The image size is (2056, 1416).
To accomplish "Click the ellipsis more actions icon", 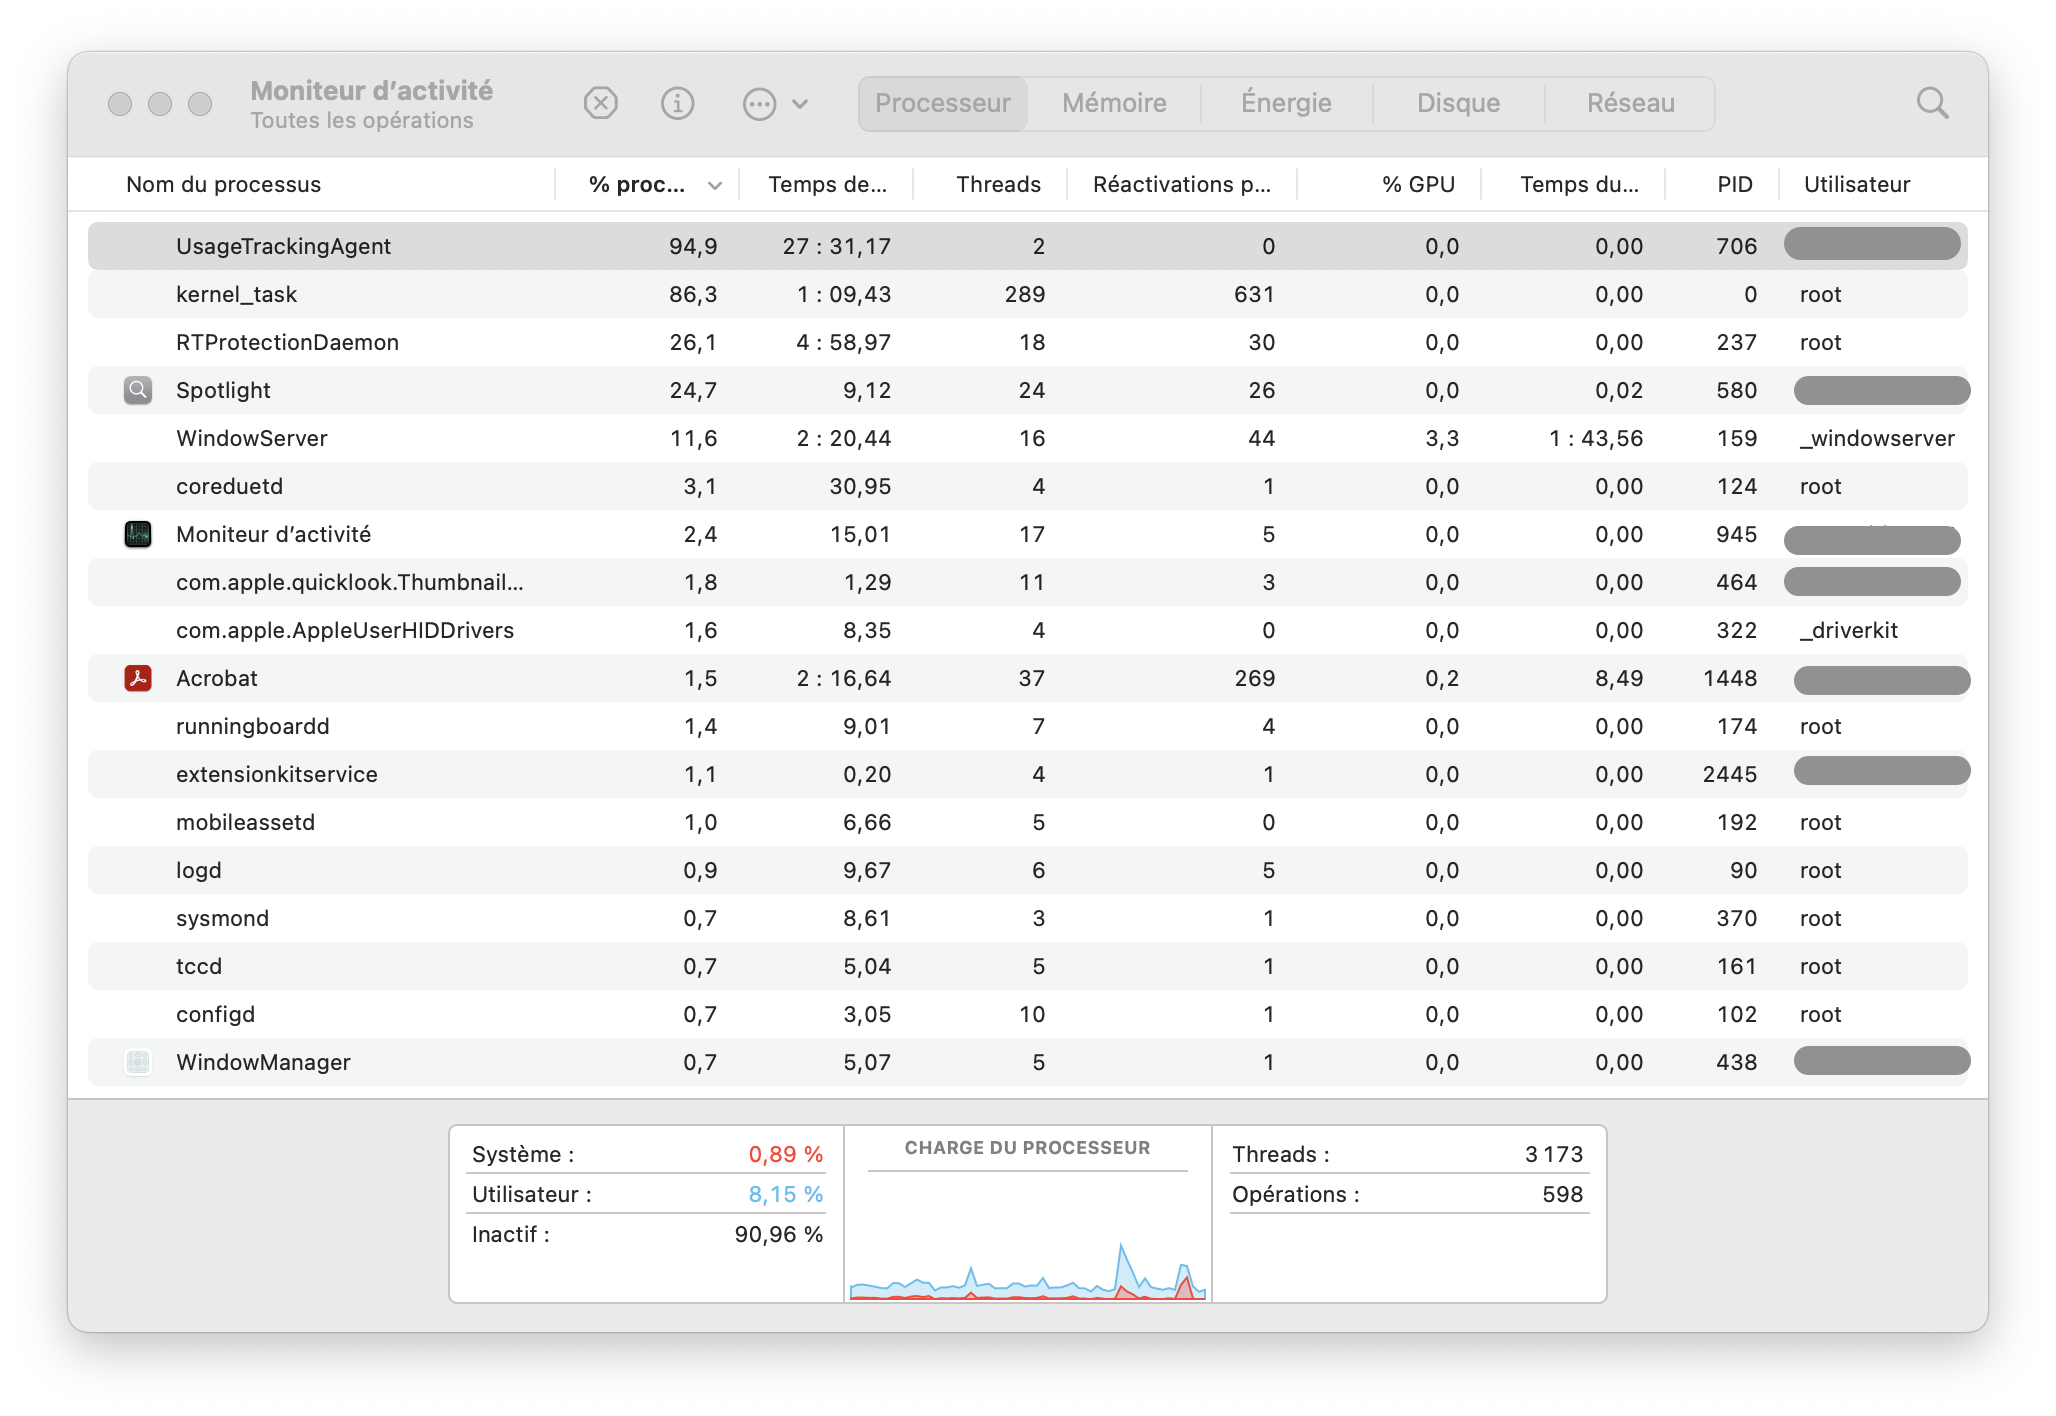I will click(759, 103).
